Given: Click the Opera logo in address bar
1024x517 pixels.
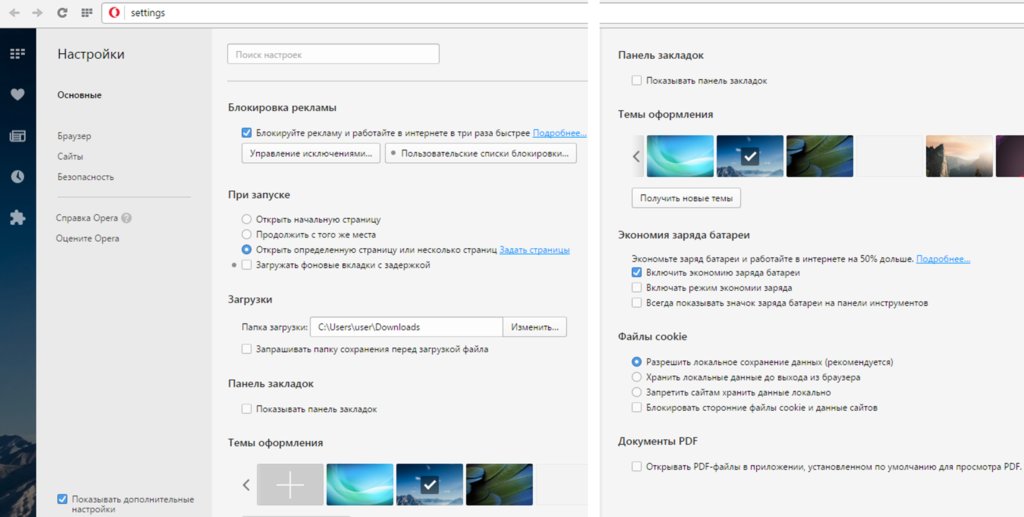Looking at the screenshot, I should pyautogui.click(x=114, y=12).
